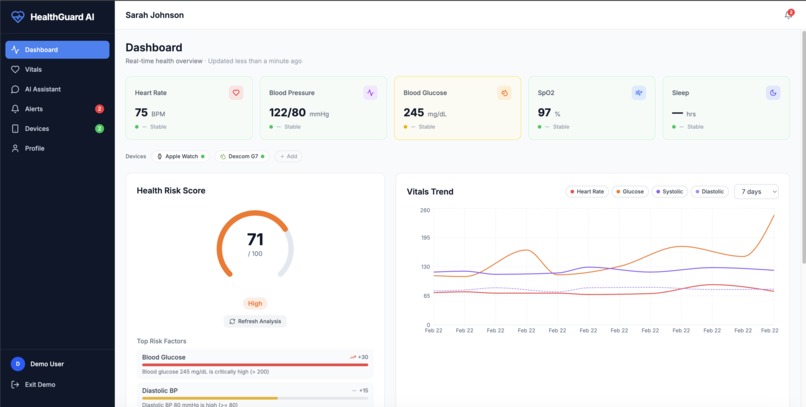This screenshot has width=806, height=407.
Task: Click the Apple Watch watch icon
Action: pos(159,156)
